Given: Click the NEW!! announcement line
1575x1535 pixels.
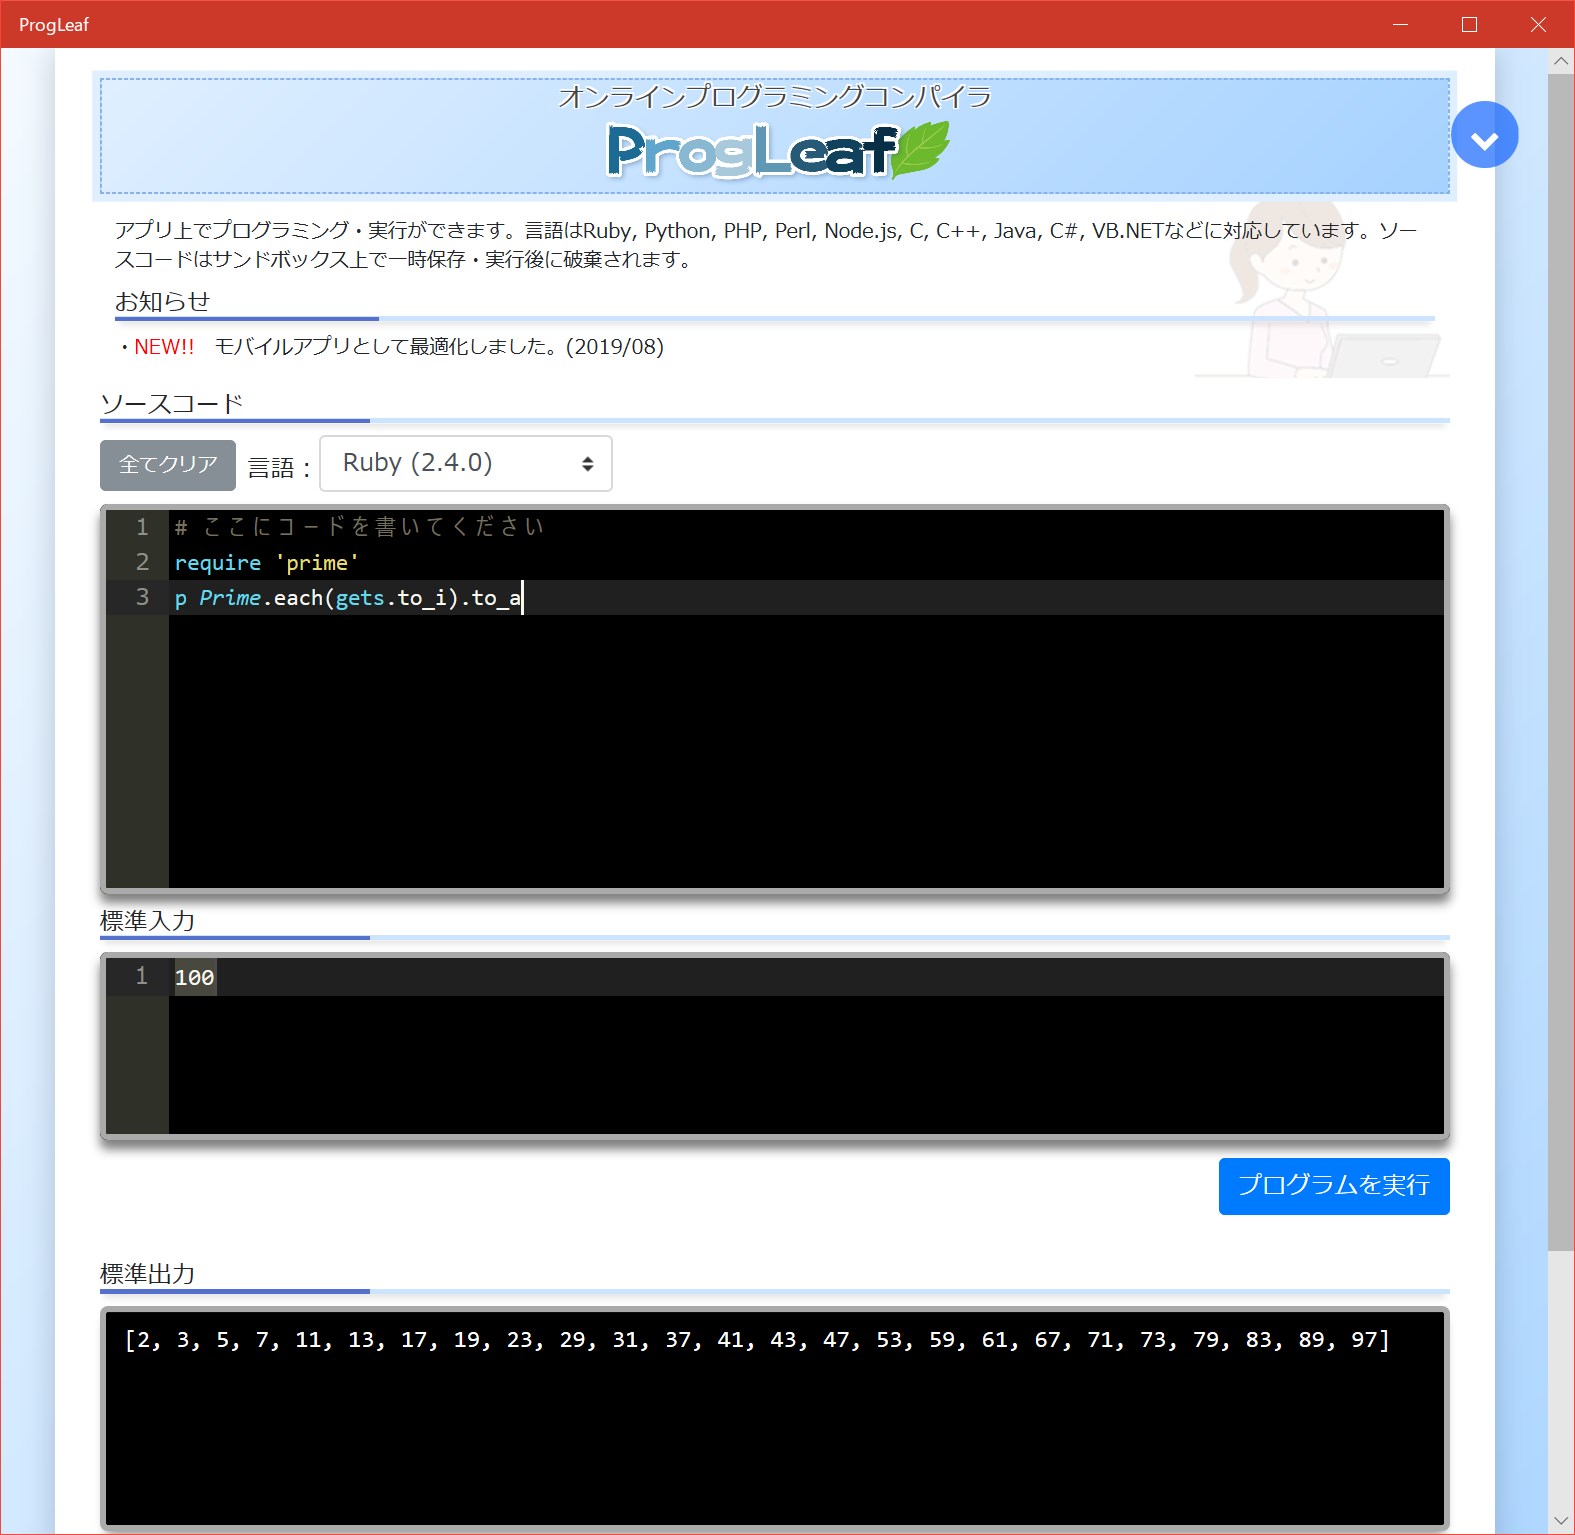Looking at the screenshot, I should point(390,346).
